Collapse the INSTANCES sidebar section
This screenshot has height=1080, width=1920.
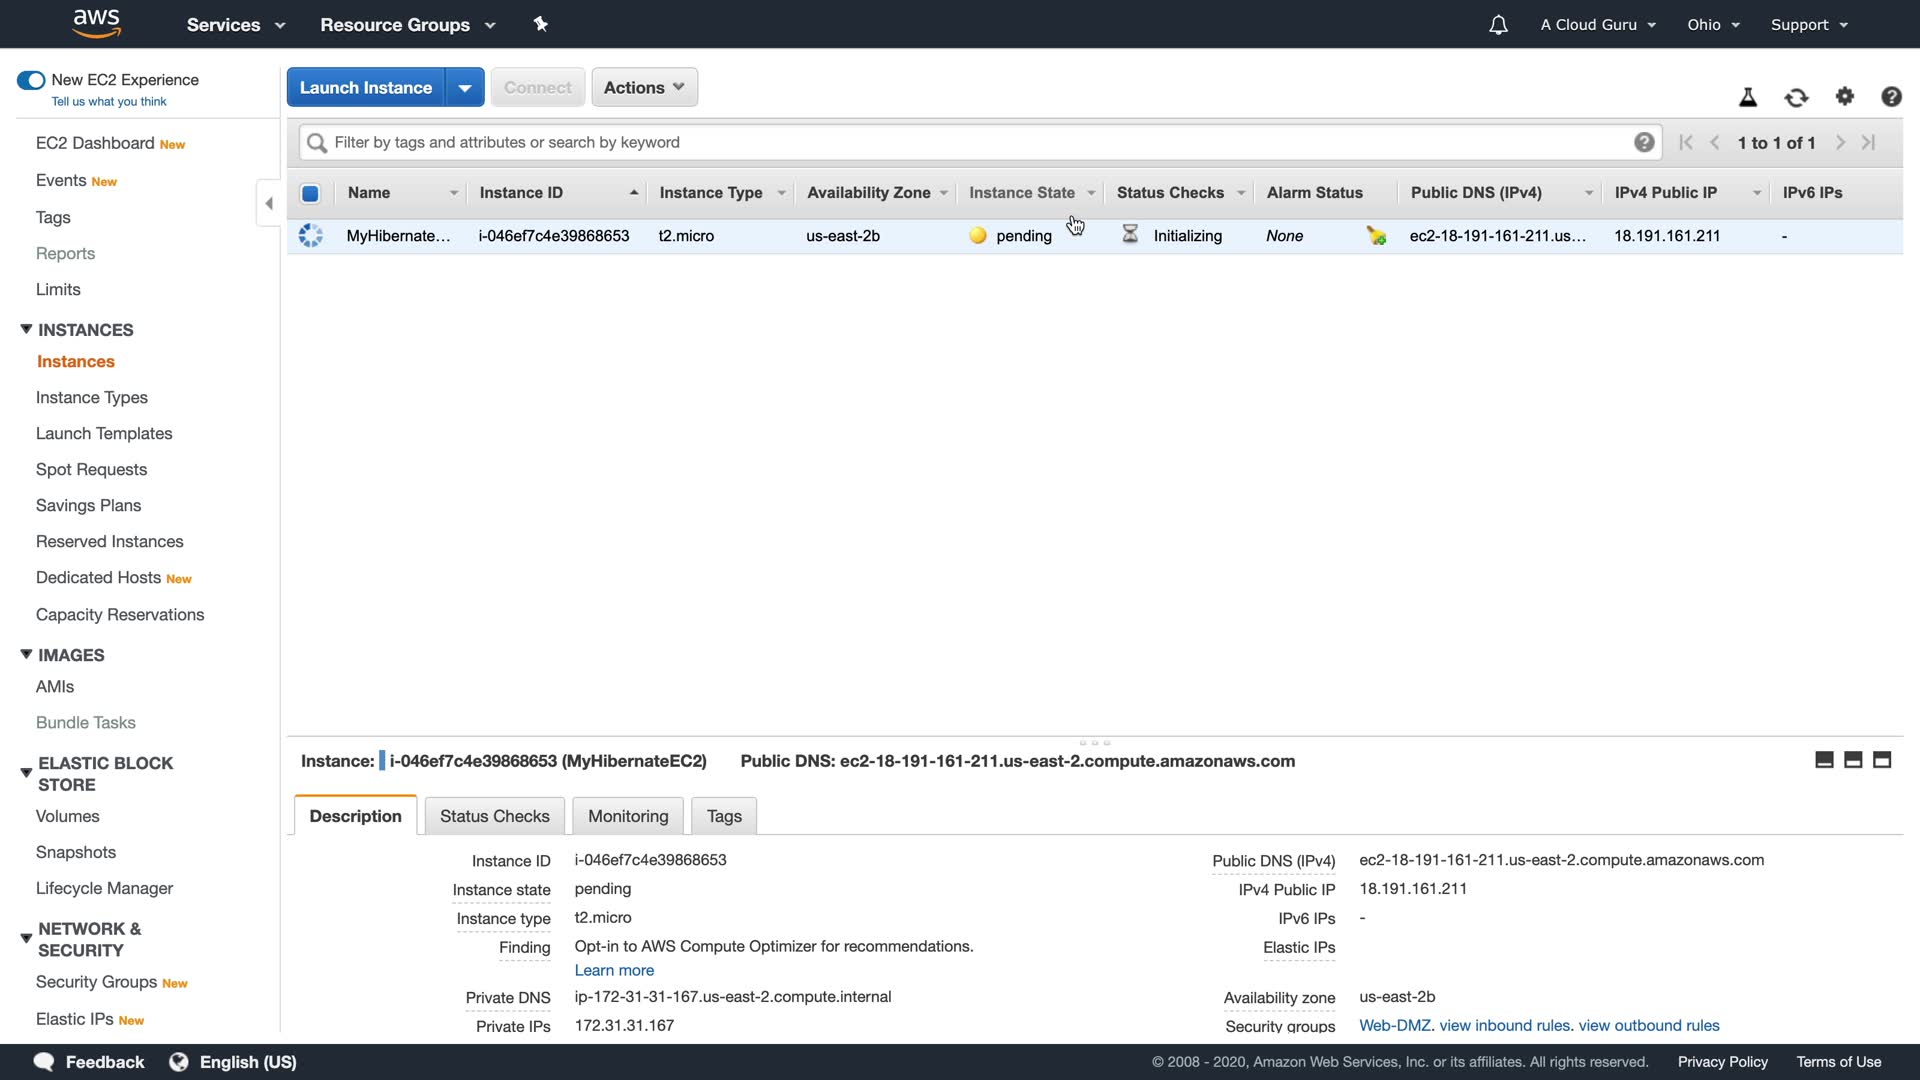click(x=26, y=329)
